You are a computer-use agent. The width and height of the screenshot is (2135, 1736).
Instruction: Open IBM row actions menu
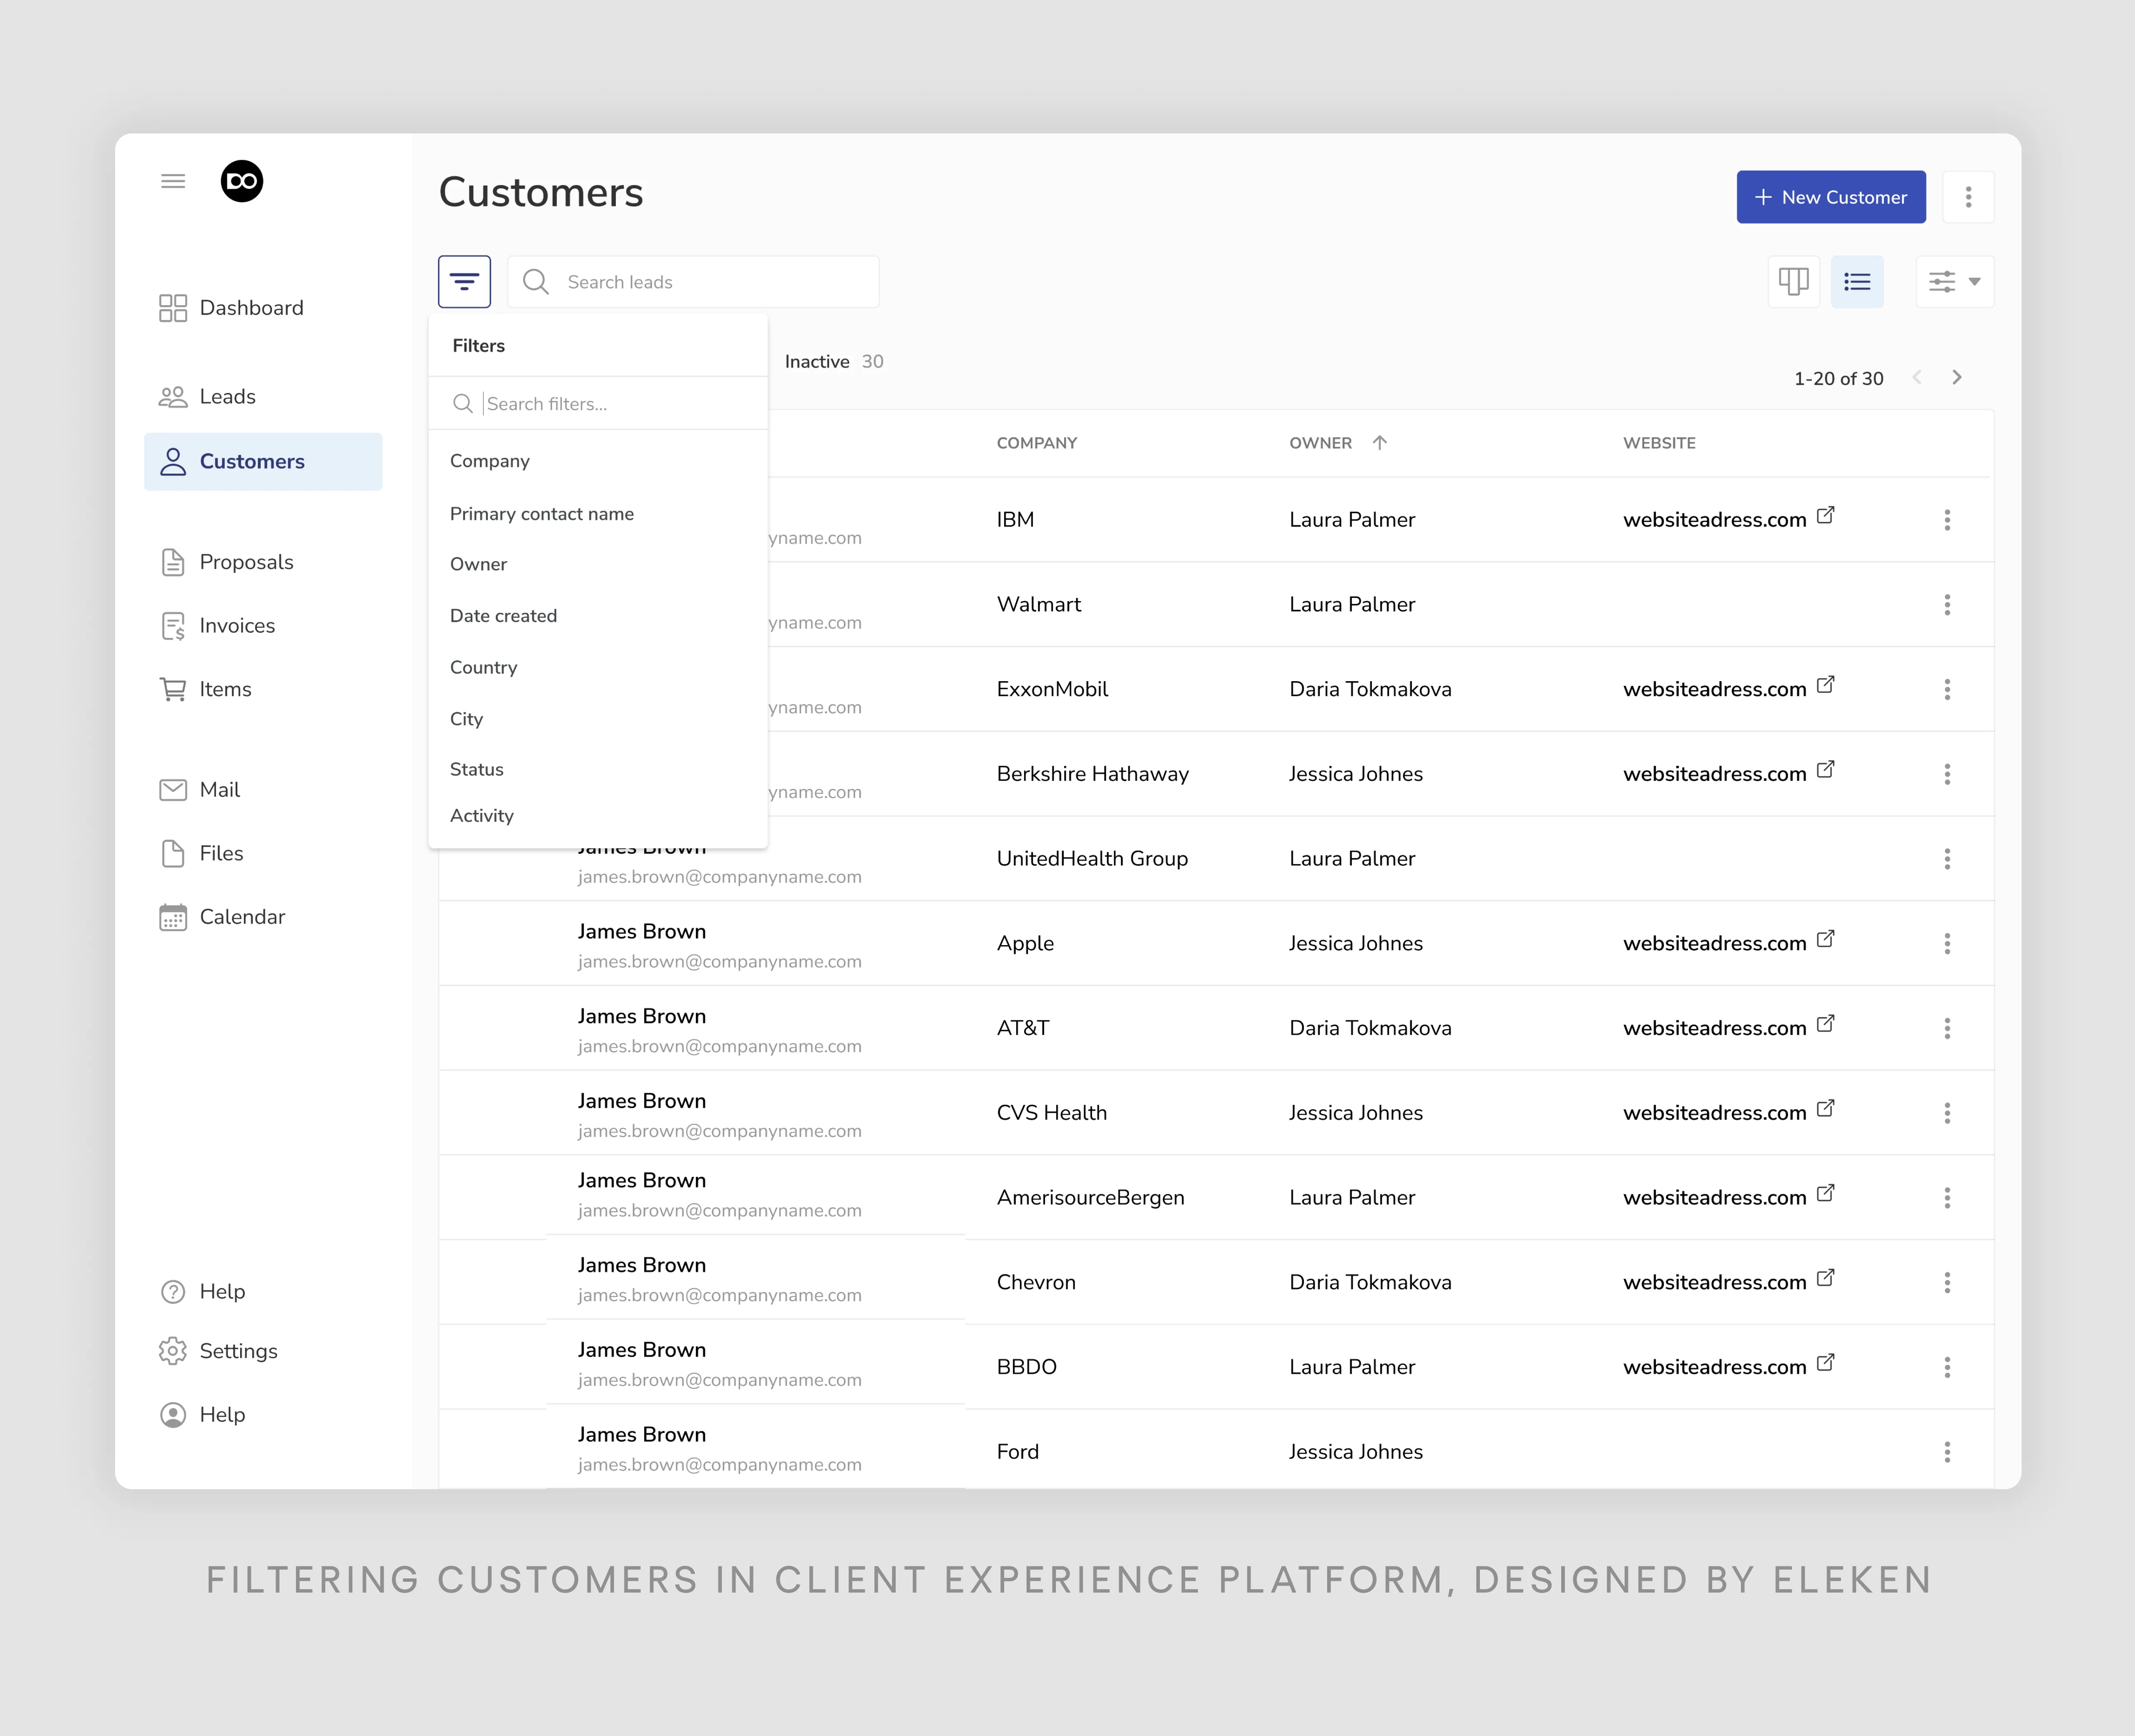[x=1947, y=520]
